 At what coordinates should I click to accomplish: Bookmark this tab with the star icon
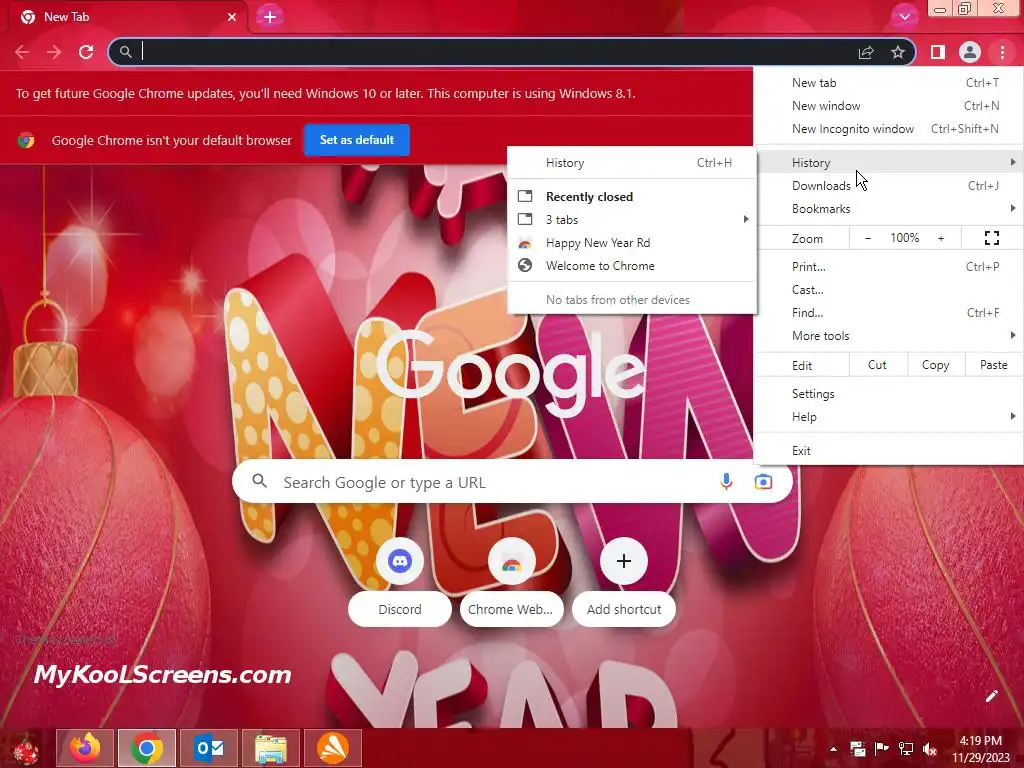pyautogui.click(x=898, y=52)
